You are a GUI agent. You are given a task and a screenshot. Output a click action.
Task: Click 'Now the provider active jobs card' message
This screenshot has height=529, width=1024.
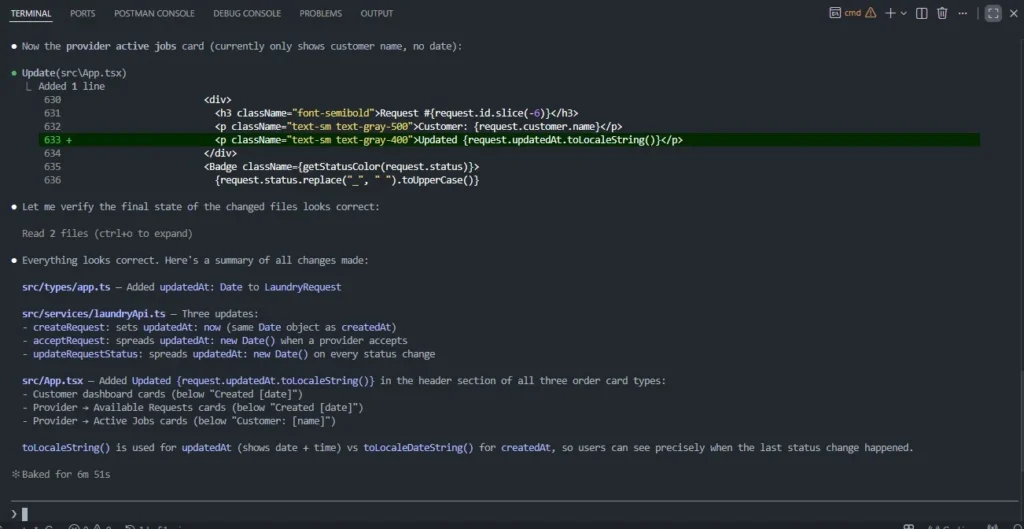click(242, 46)
